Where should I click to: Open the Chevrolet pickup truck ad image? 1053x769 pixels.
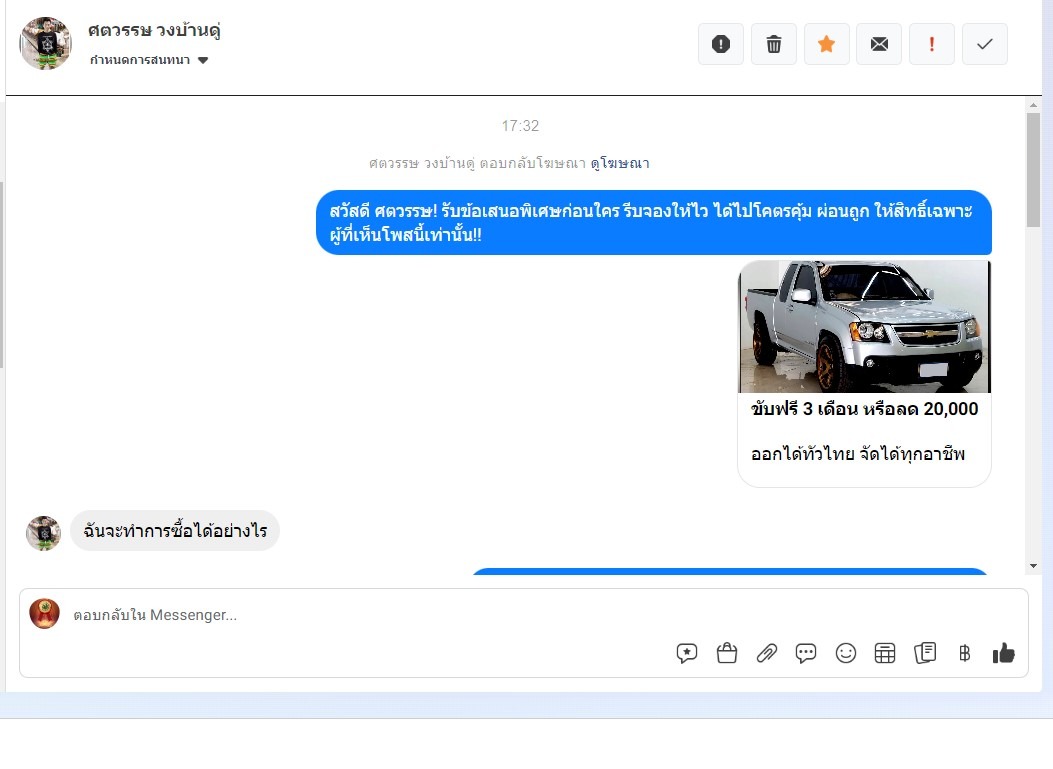pyautogui.click(x=864, y=327)
